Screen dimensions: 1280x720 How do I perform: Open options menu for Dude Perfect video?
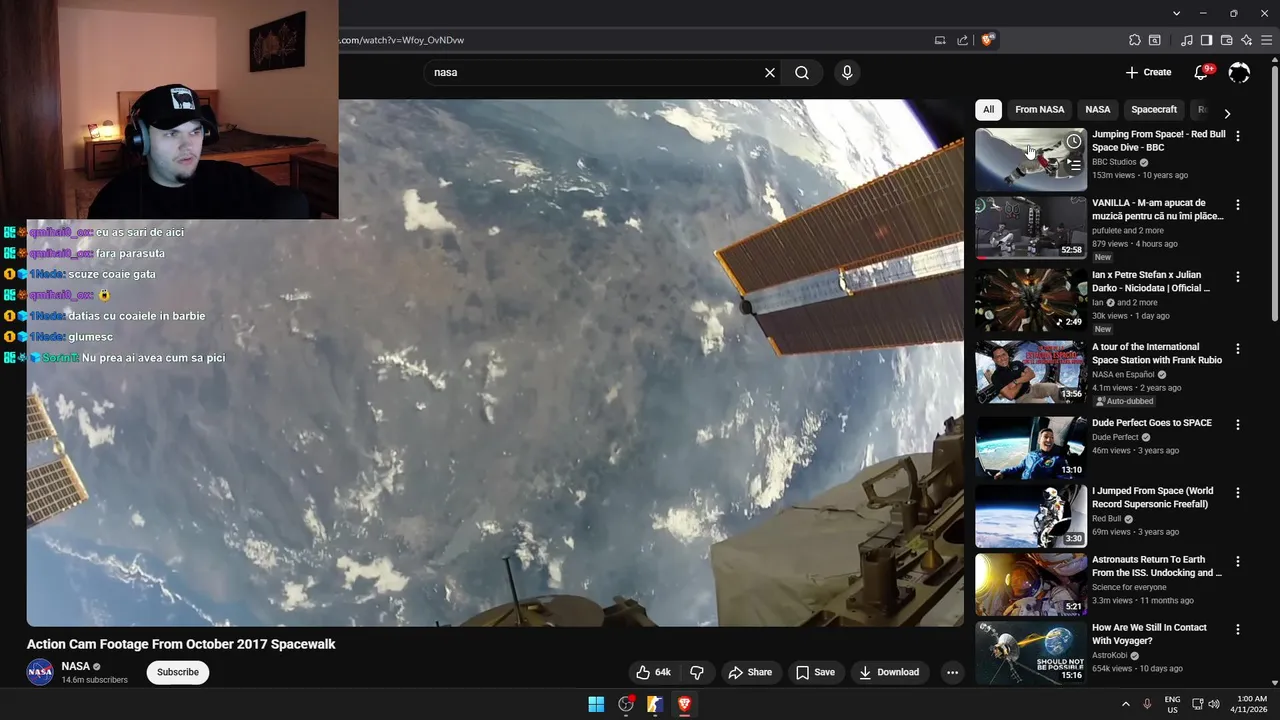1238,425
